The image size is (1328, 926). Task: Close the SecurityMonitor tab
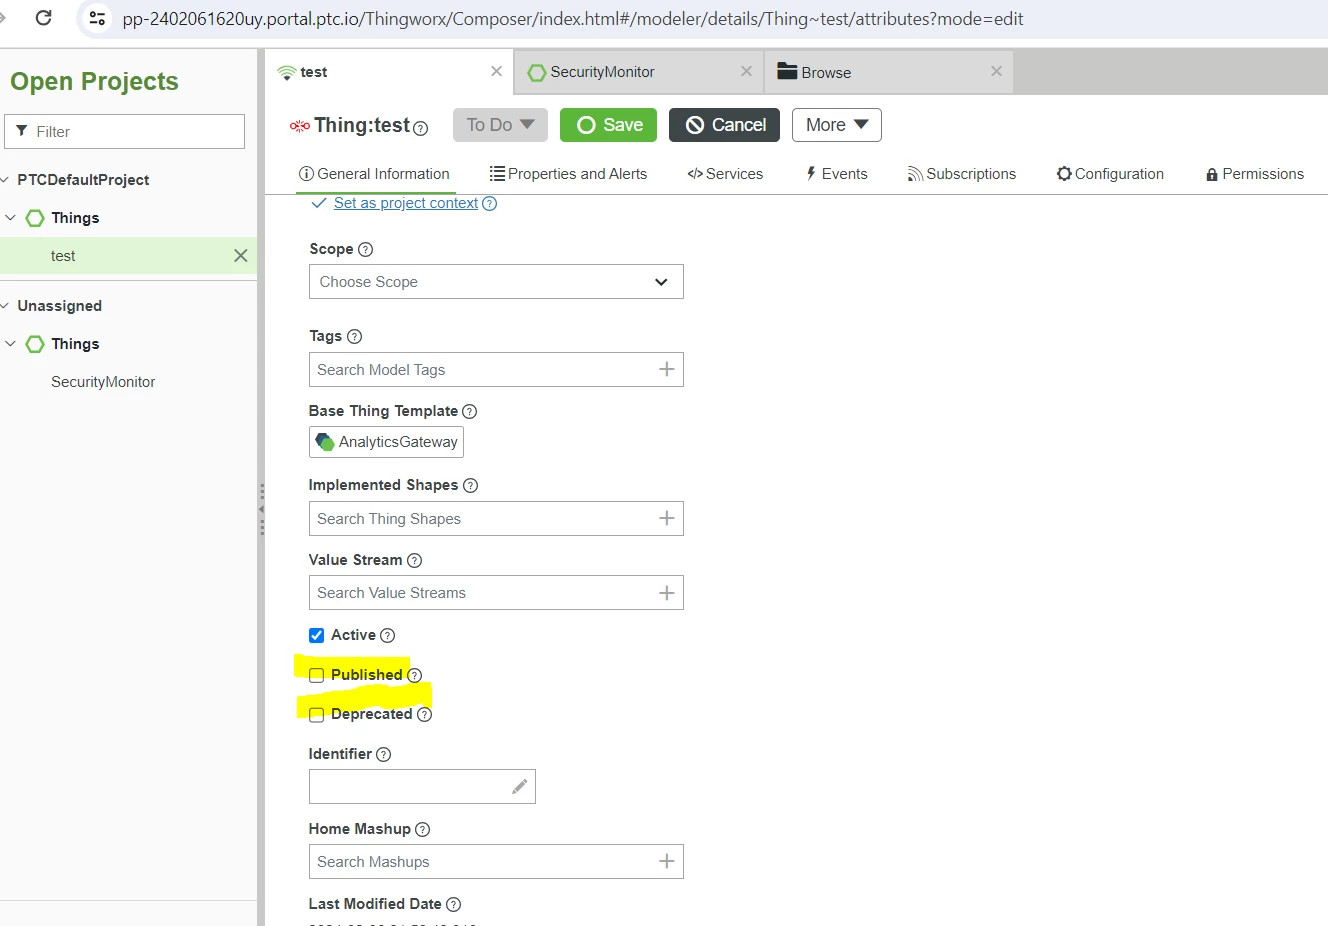click(x=746, y=71)
